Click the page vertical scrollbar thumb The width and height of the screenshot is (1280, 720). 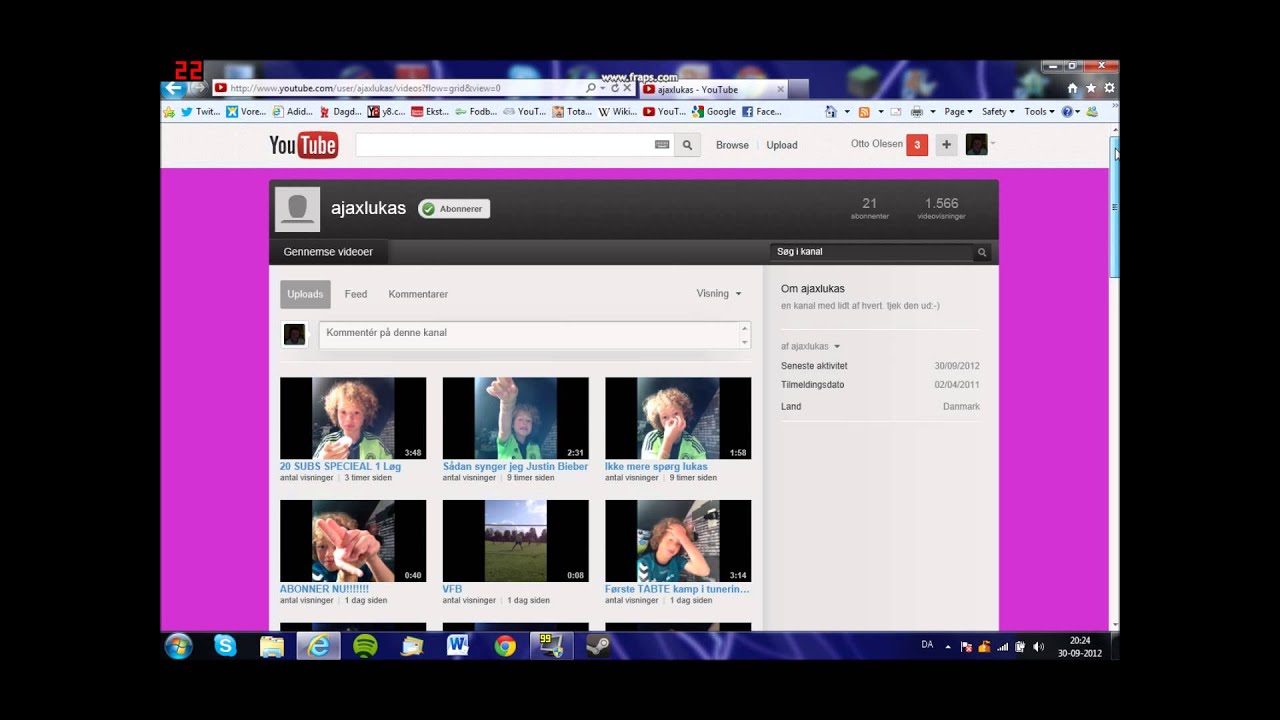pyautogui.click(x=1114, y=207)
